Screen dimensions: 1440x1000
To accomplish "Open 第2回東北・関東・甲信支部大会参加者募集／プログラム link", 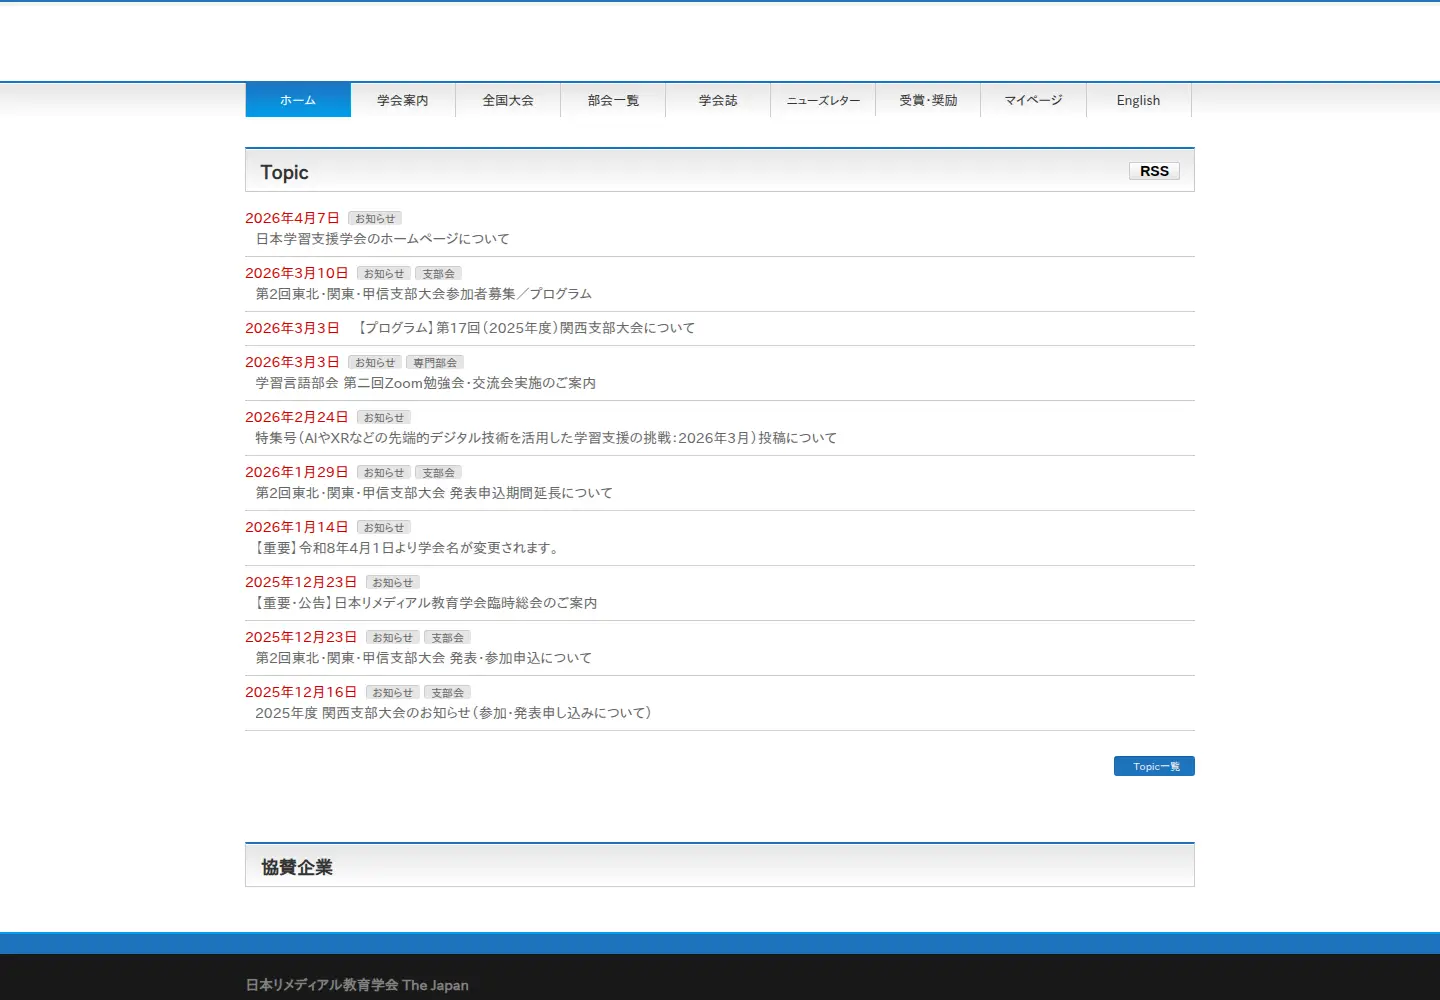I will [424, 294].
